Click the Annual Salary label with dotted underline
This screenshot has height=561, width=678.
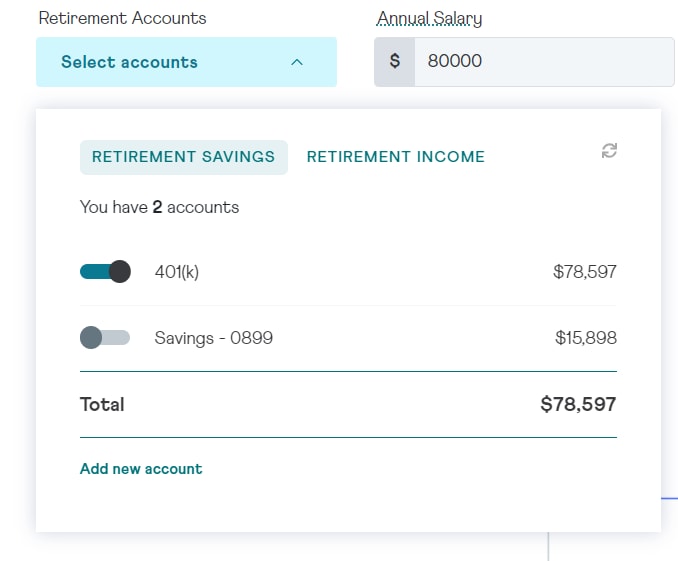pyautogui.click(x=429, y=19)
